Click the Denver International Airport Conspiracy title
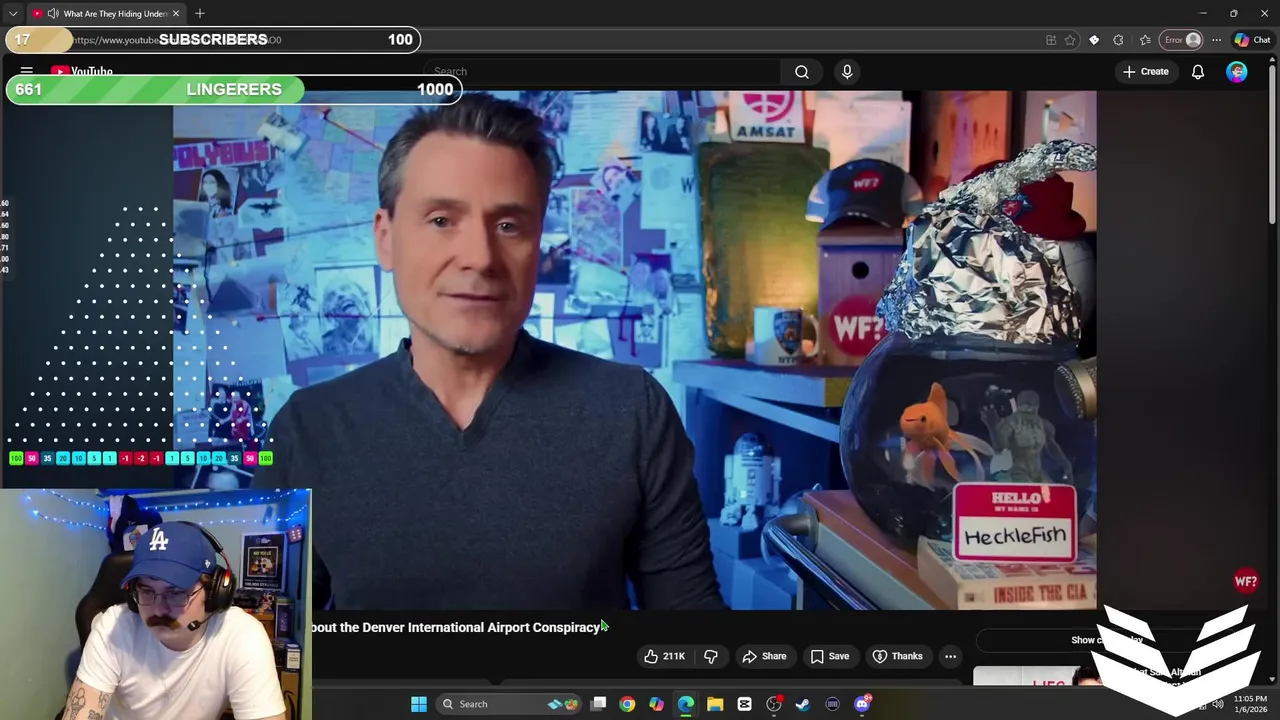This screenshot has width=1280, height=720. (456, 628)
